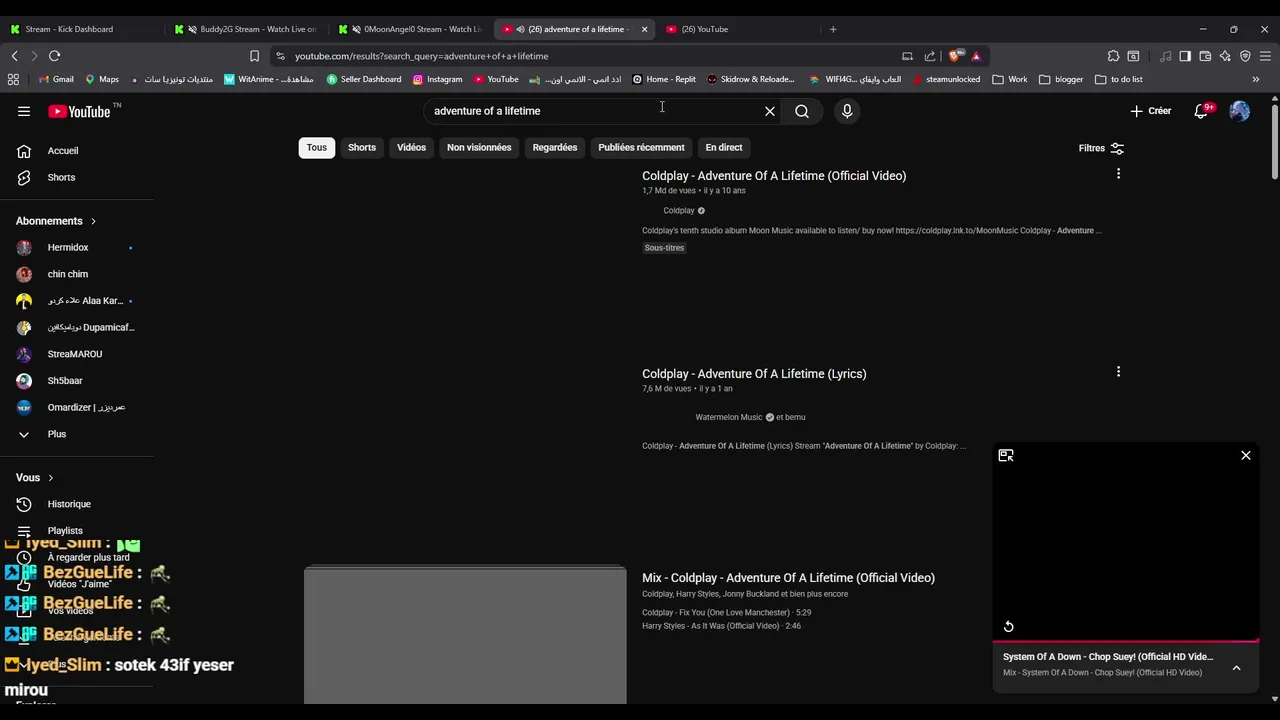
Task: Switch to the Buddy2G Stream tab
Action: click(x=245, y=29)
